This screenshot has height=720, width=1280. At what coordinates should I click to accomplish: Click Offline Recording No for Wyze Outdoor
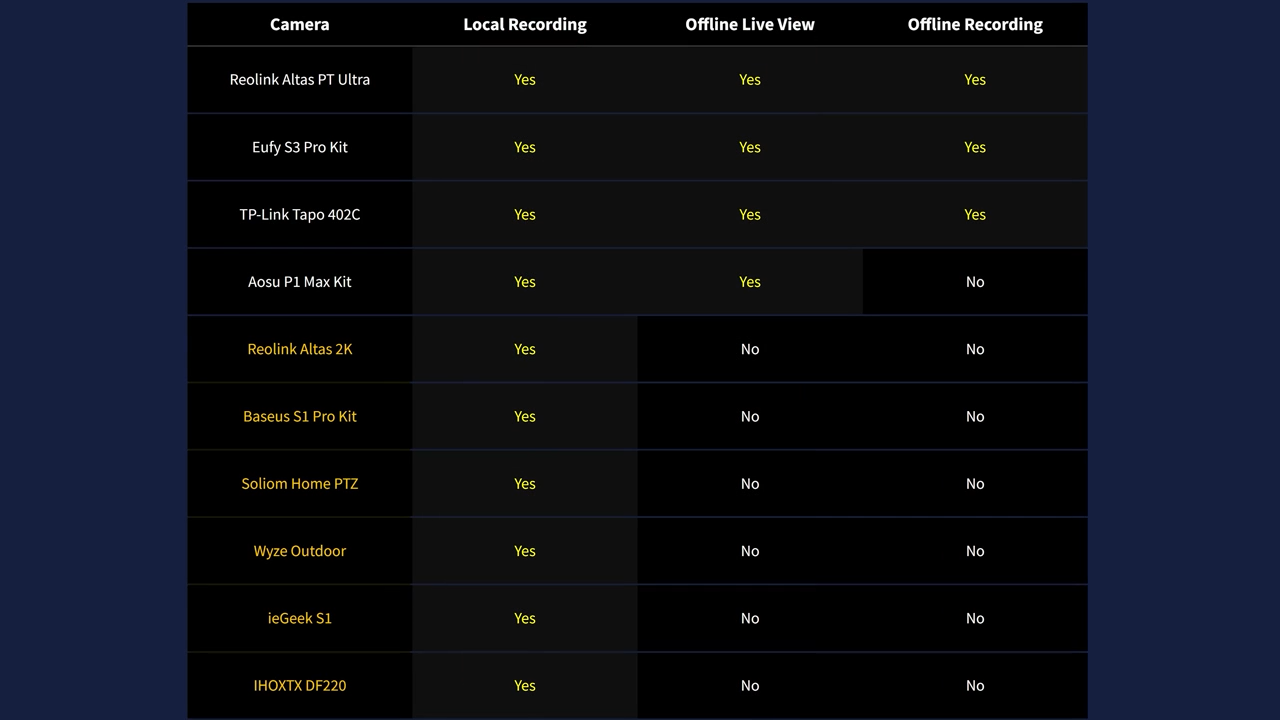pyautogui.click(x=975, y=551)
